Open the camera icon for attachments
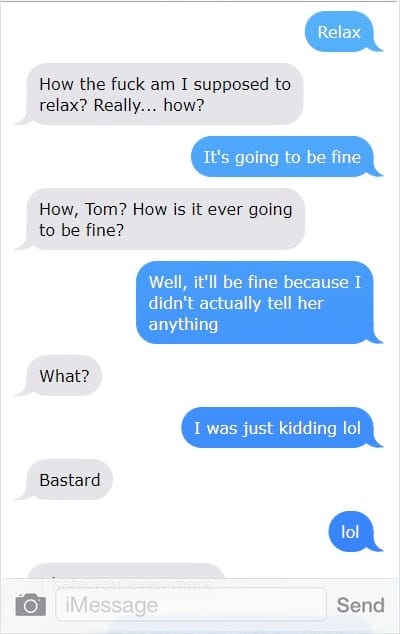This screenshot has height=634, width=400. pyautogui.click(x=31, y=605)
